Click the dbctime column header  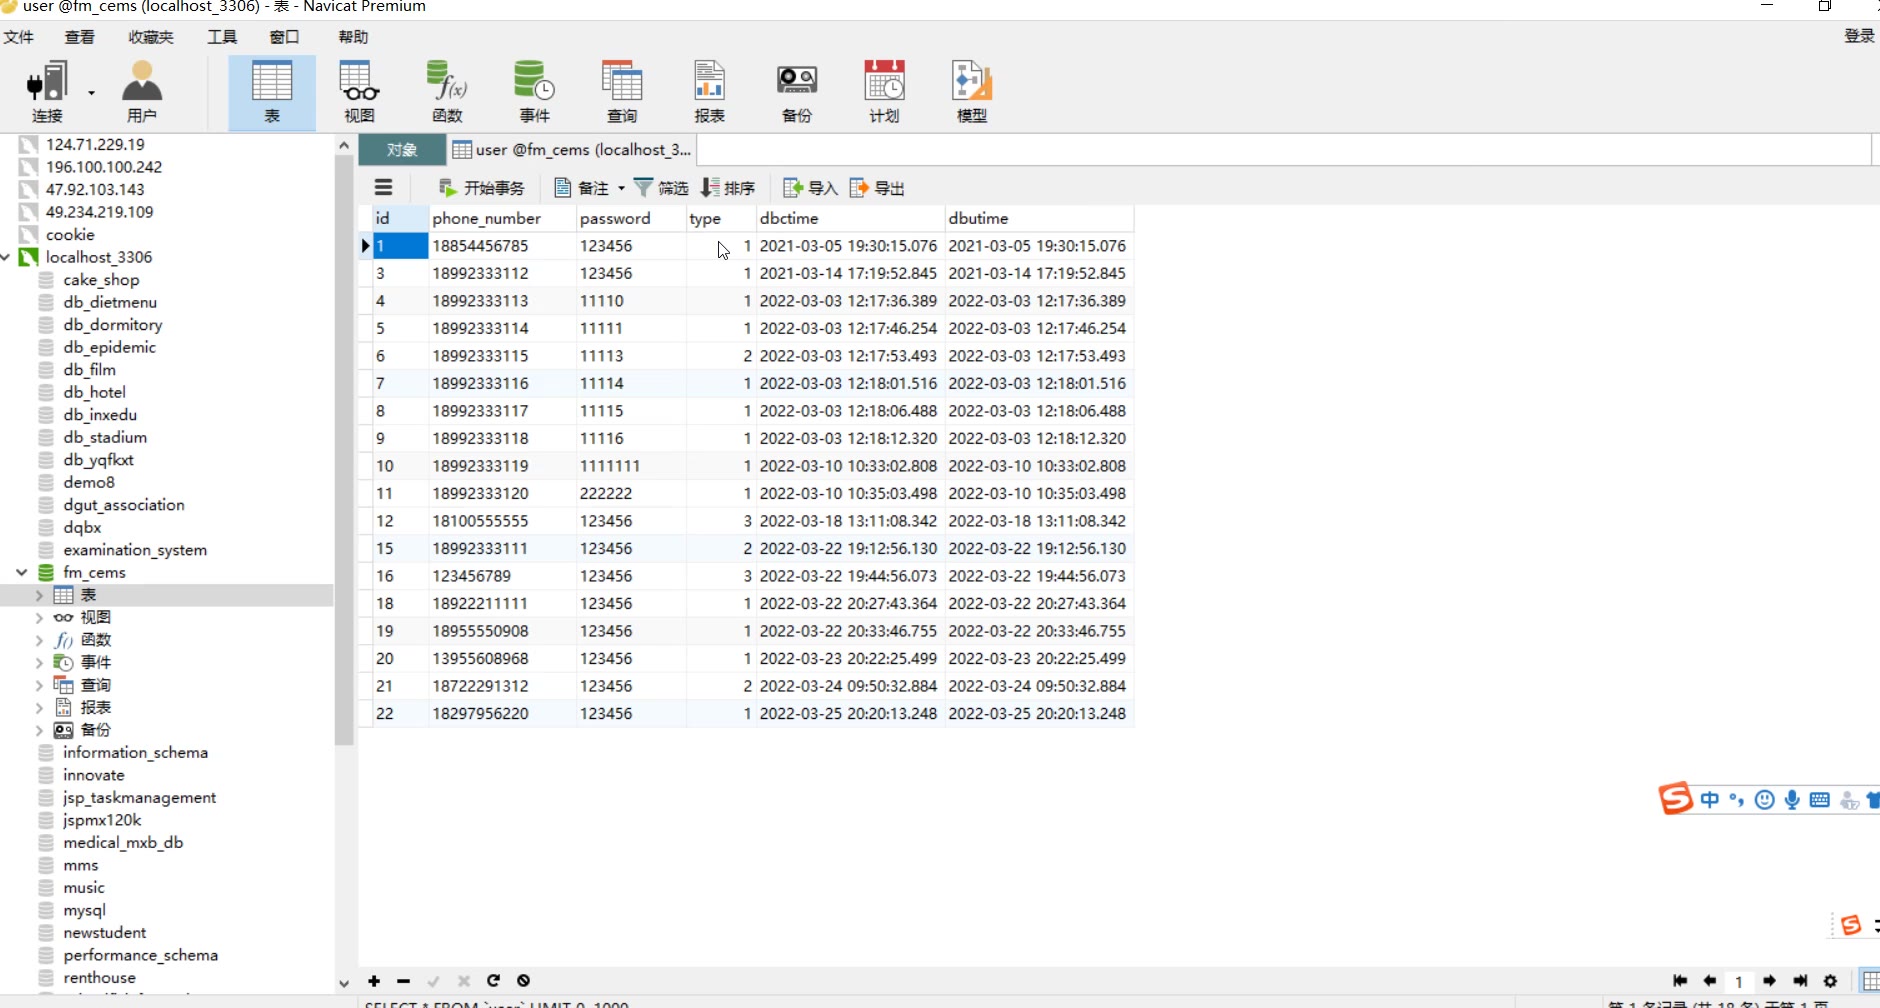[850, 218]
